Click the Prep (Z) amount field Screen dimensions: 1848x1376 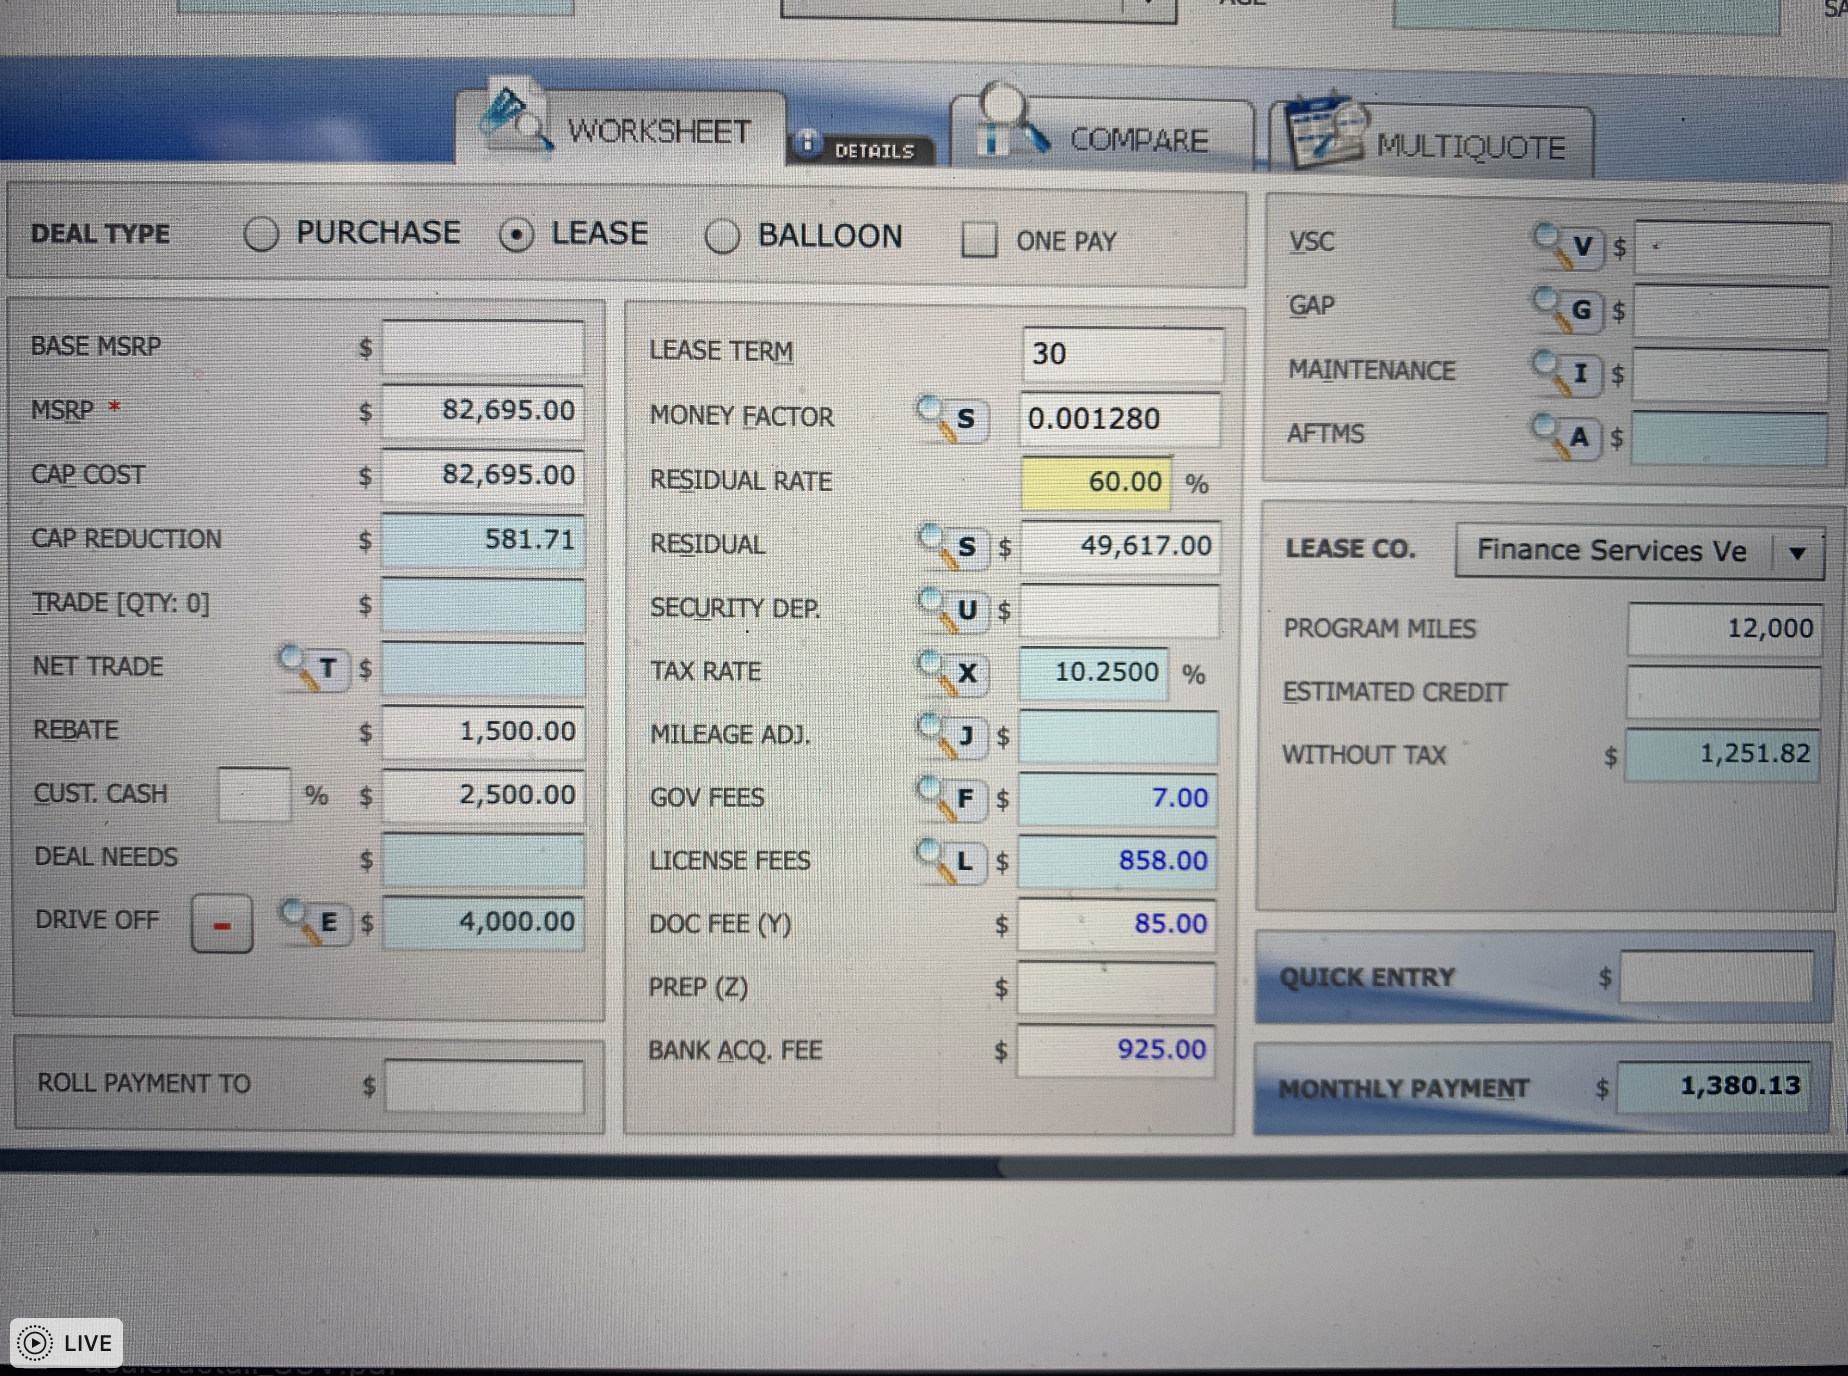coord(1117,989)
